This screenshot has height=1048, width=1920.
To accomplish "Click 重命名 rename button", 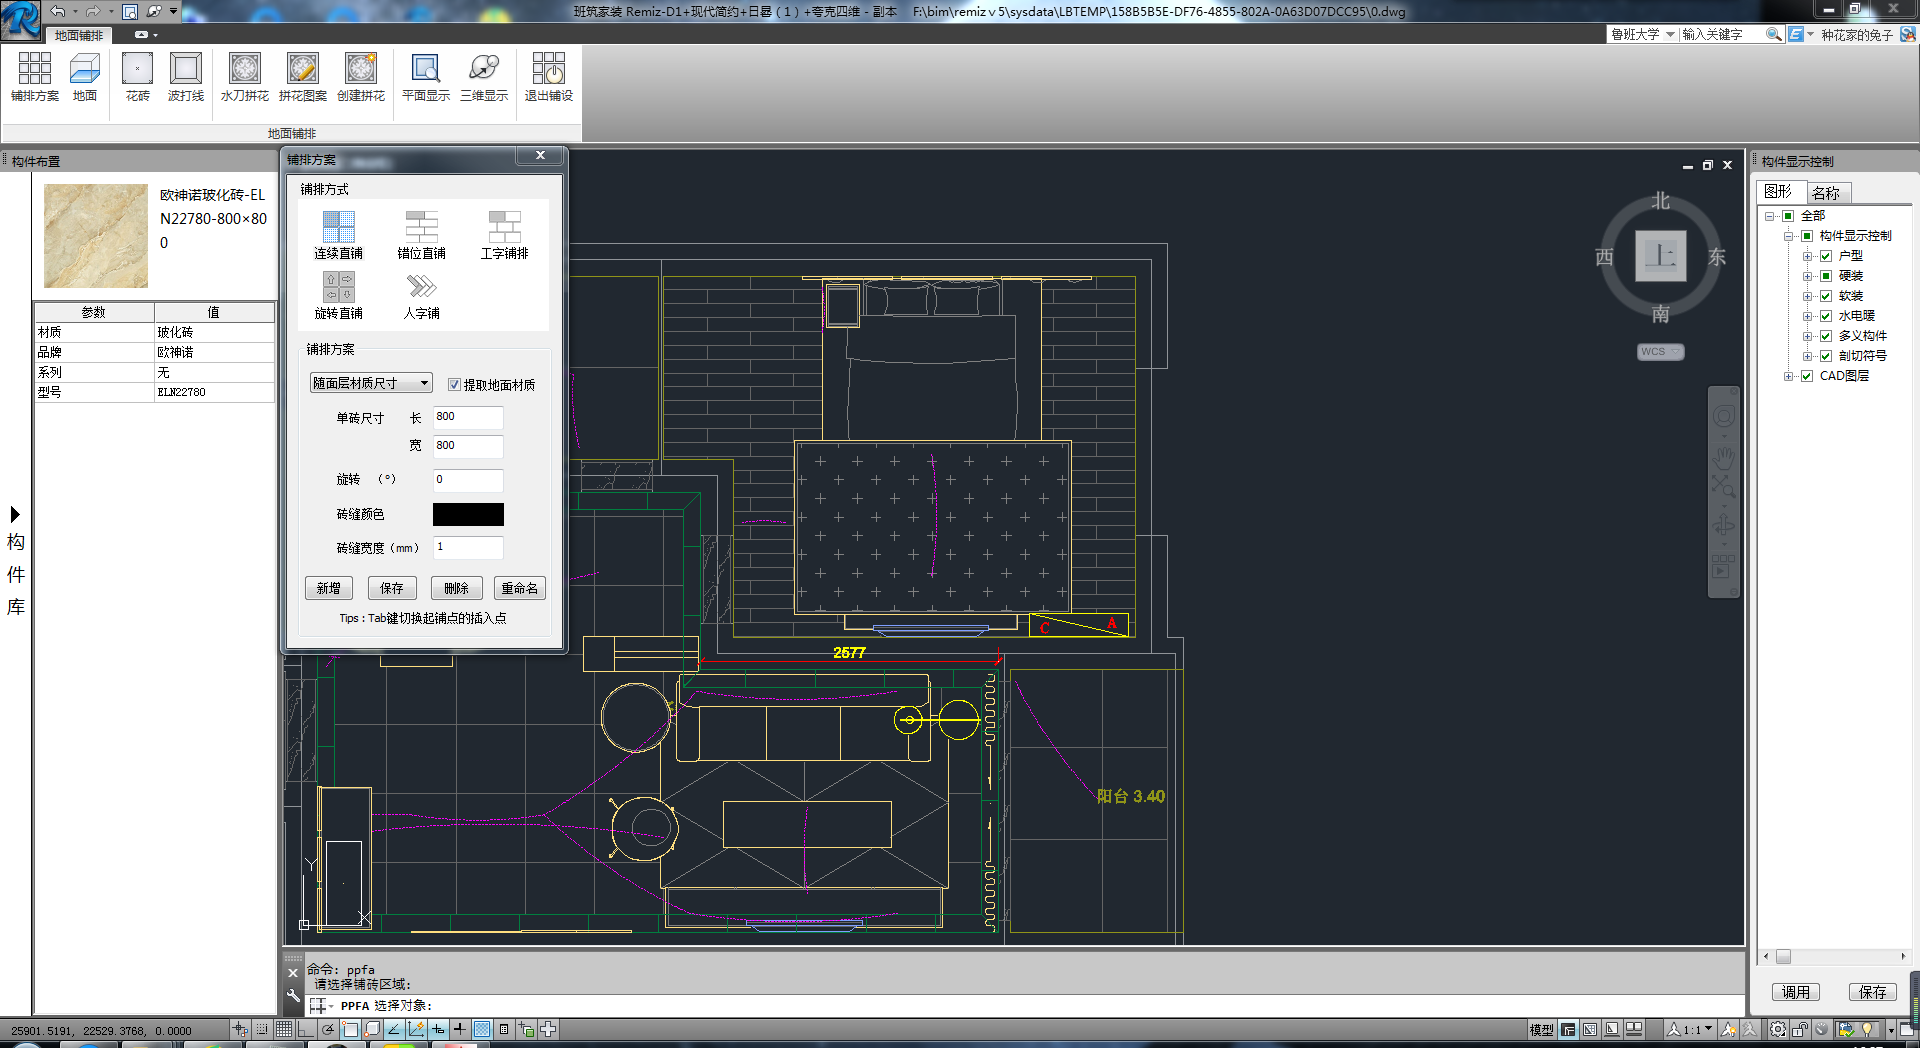I will 520,588.
